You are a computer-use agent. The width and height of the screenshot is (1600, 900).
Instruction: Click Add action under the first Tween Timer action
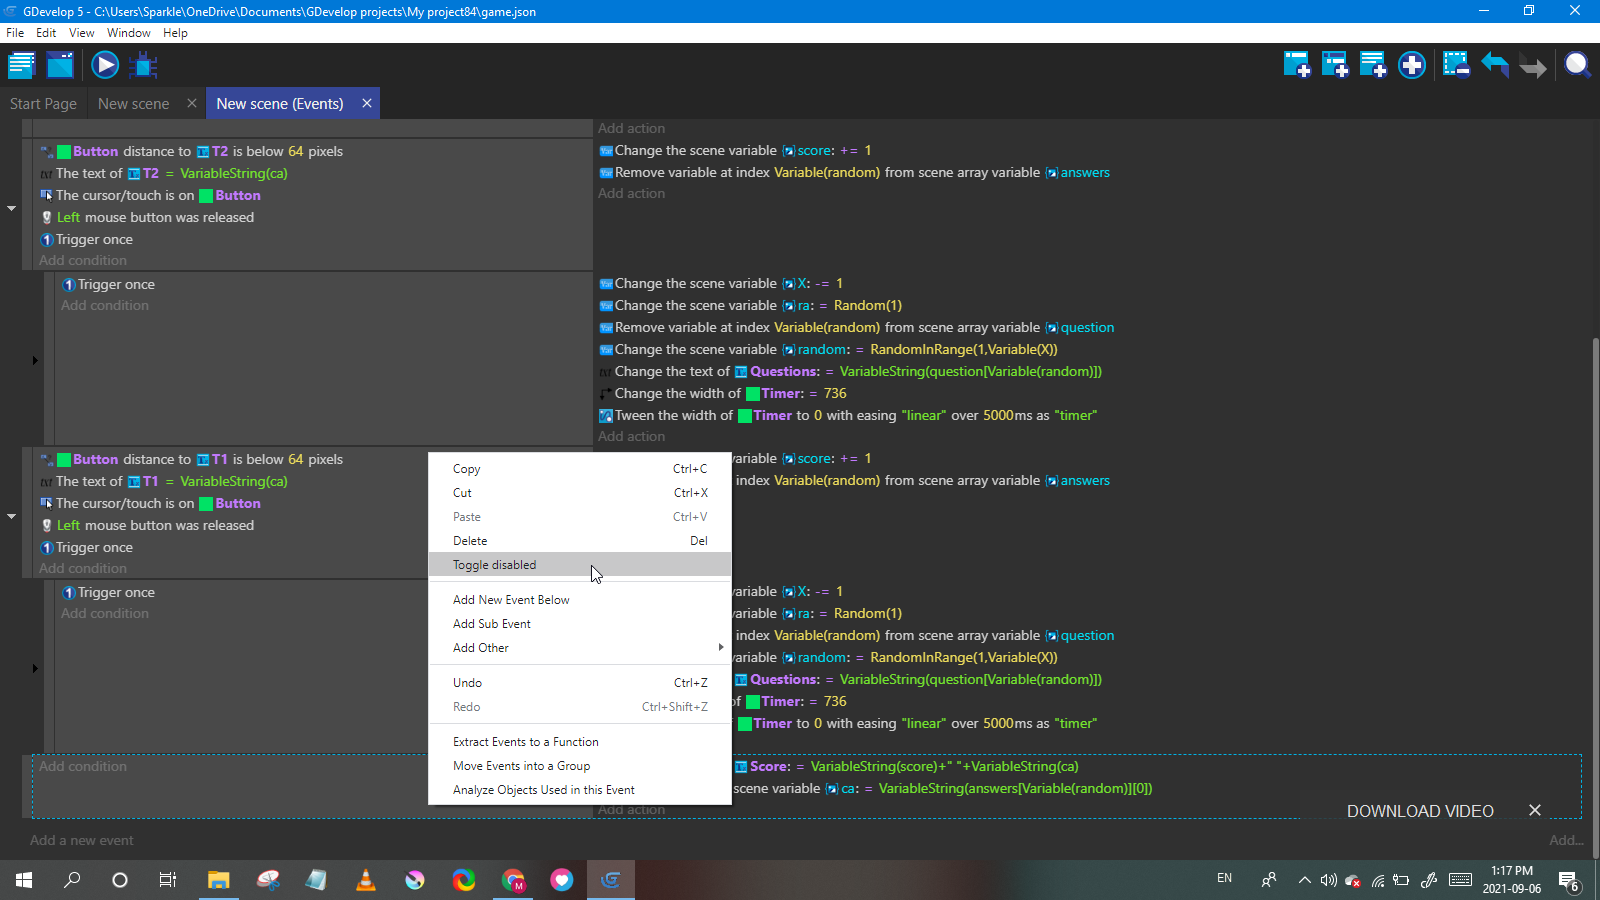tap(631, 436)
